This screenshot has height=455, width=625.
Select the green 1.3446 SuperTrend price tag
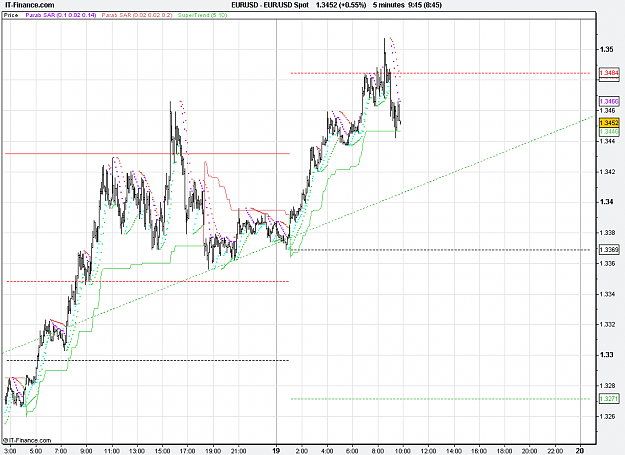pyautogui.click(x=609, y=131)
